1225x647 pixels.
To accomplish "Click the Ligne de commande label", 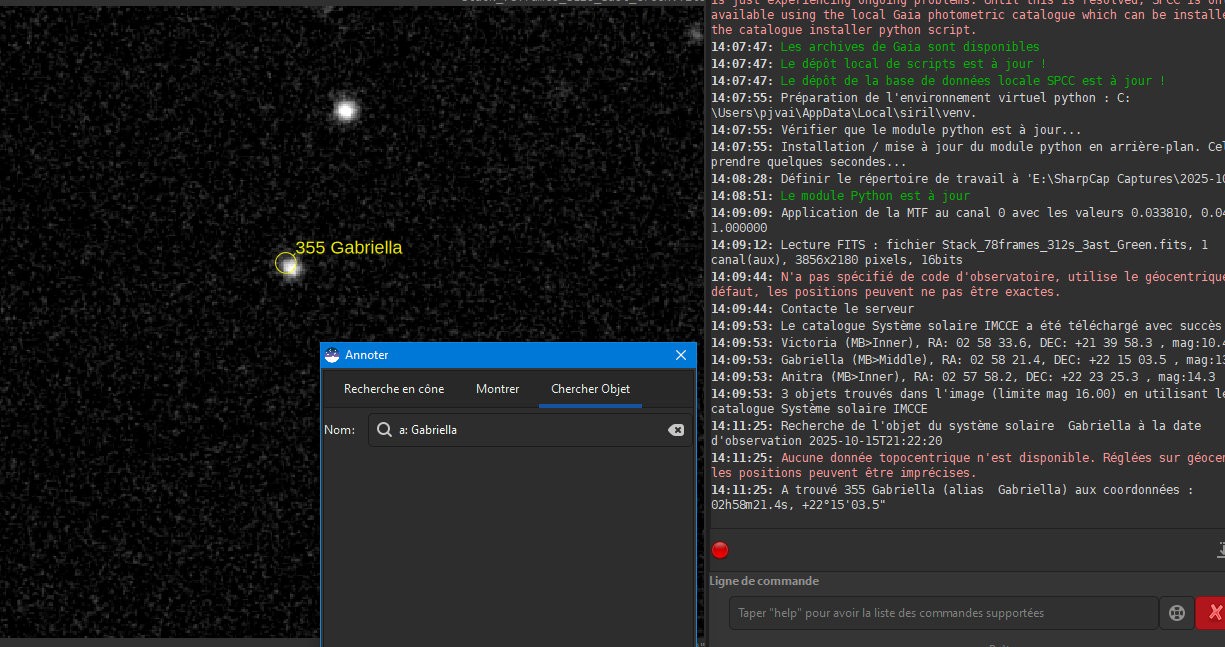I will coord(764,580).
